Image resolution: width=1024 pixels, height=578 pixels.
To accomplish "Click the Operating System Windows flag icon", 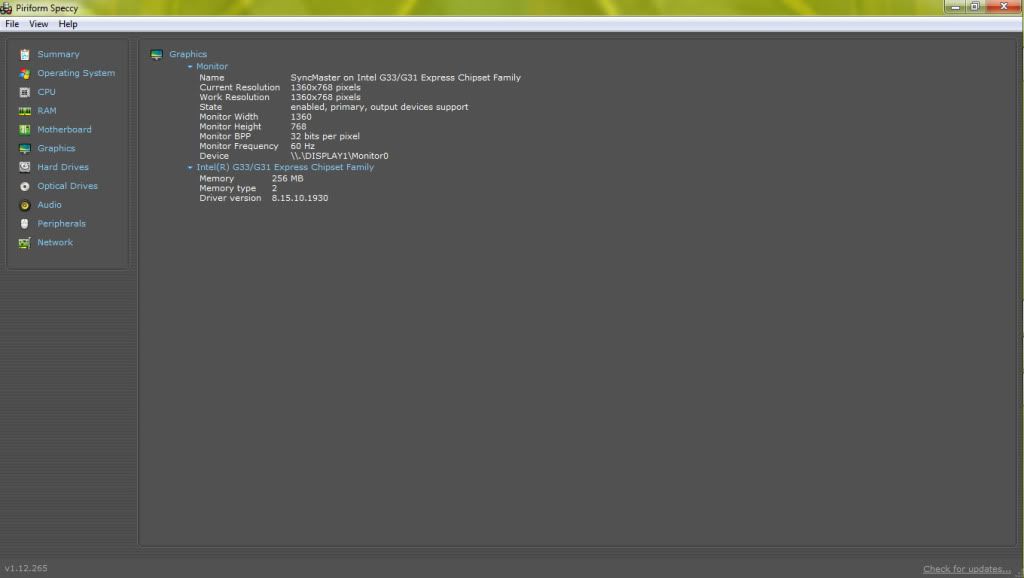I will point(25,74).
